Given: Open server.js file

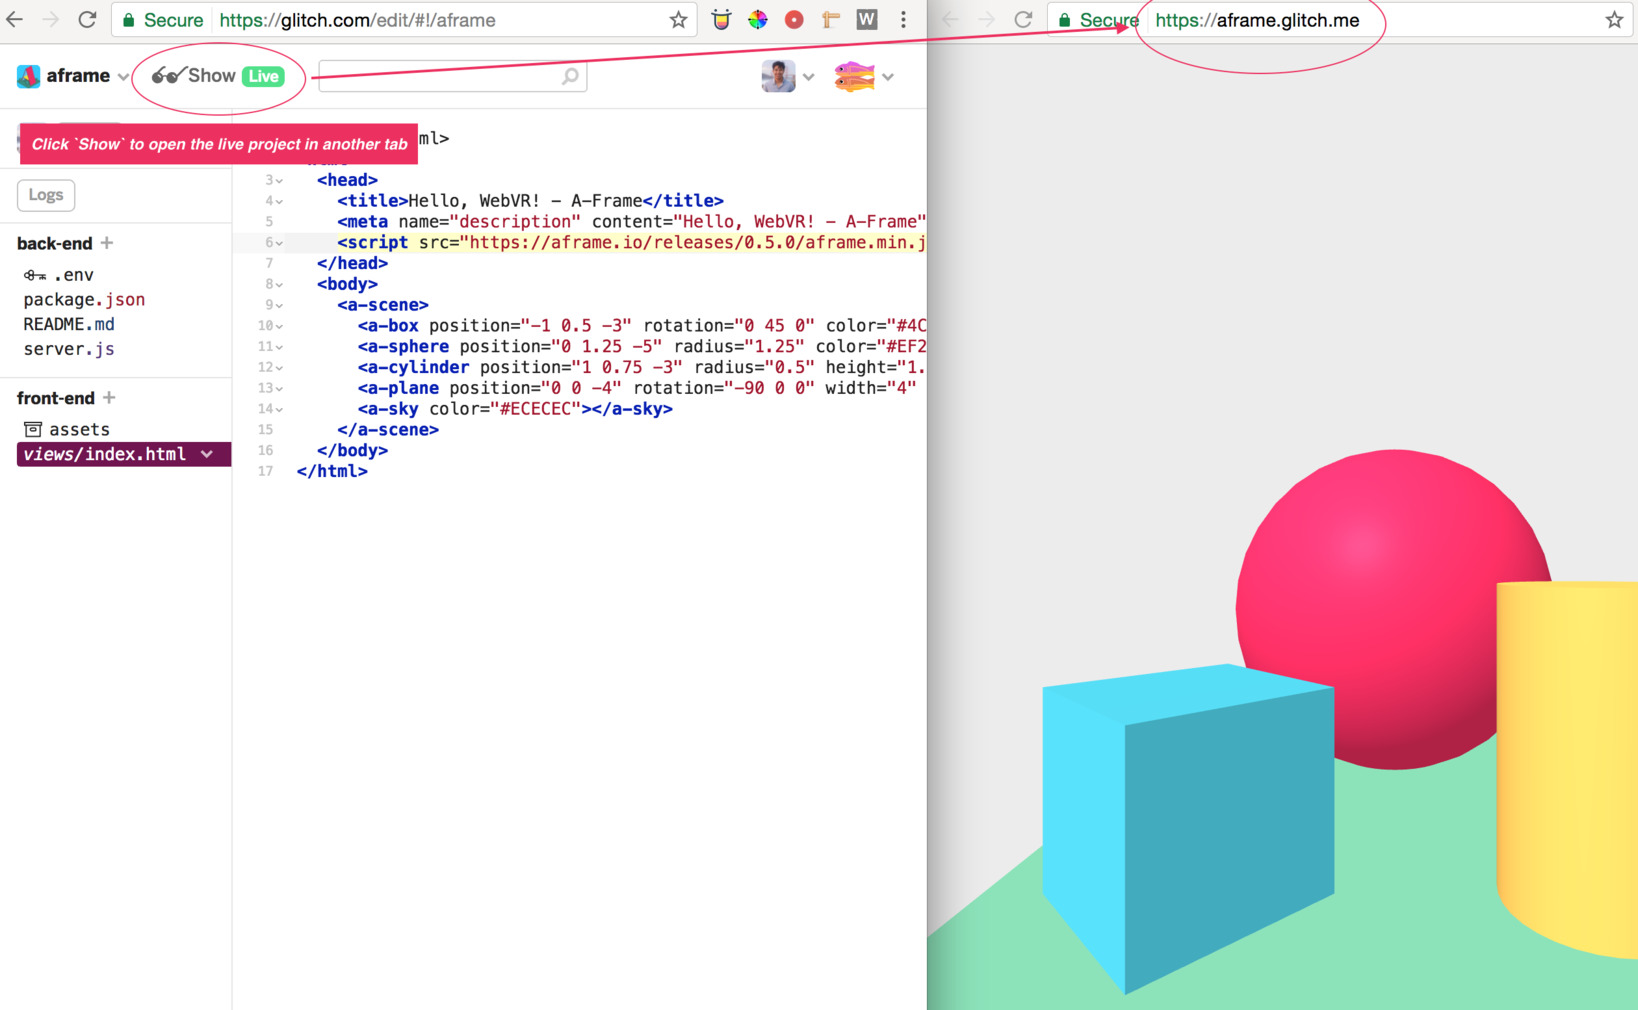Looking at the screenshot, I should click(x=69, y=349).
